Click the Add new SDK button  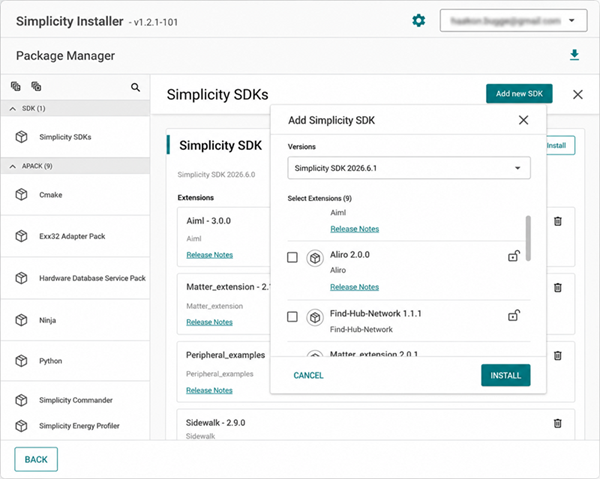[519, 94]
